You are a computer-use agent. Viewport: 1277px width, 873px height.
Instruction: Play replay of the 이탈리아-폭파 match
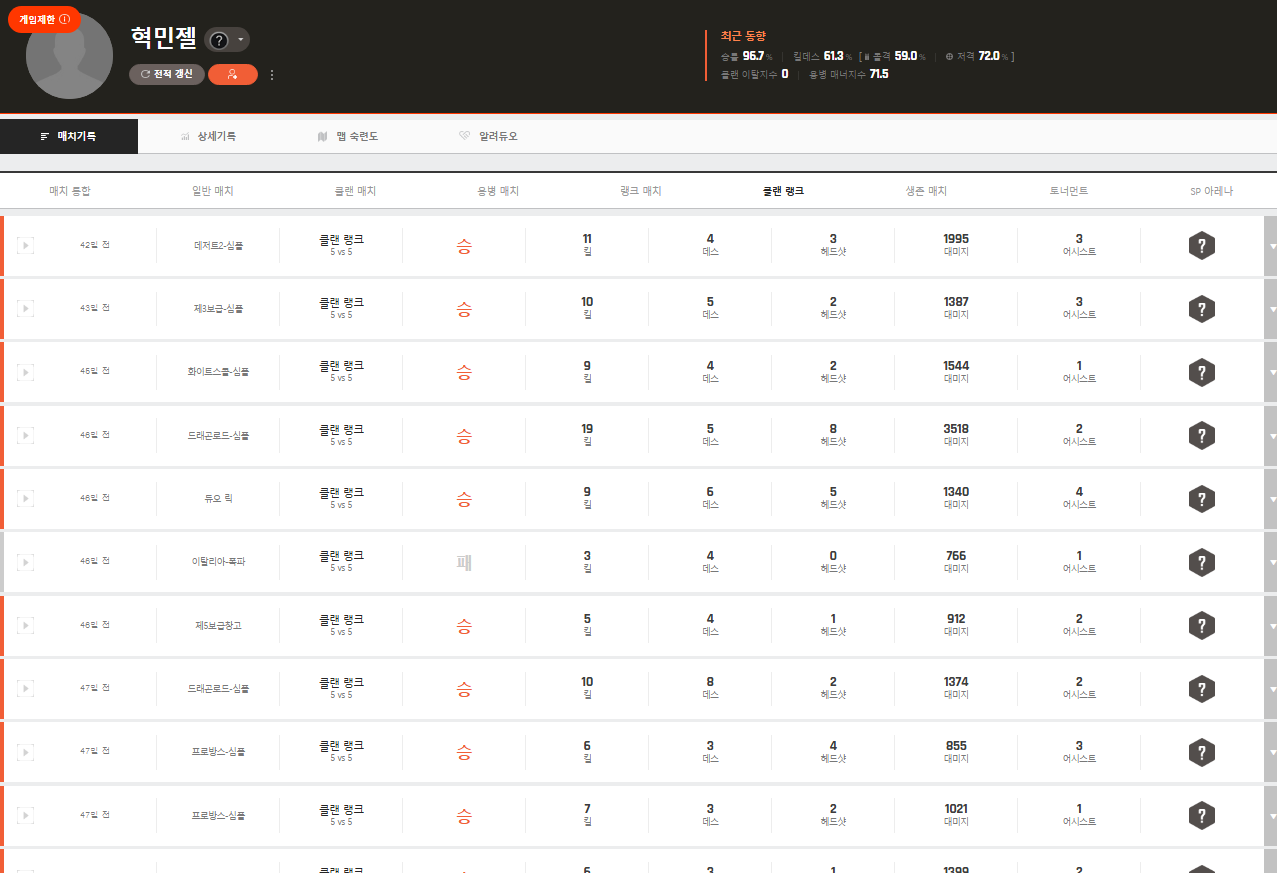[26, 562]
